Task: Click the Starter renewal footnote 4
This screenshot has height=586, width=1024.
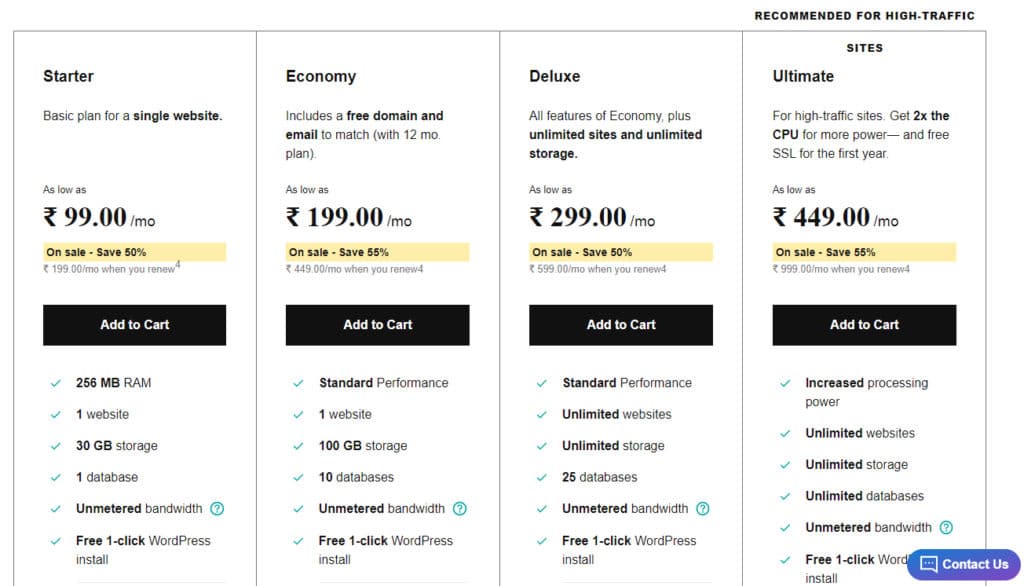Action: tap(178, 265)
